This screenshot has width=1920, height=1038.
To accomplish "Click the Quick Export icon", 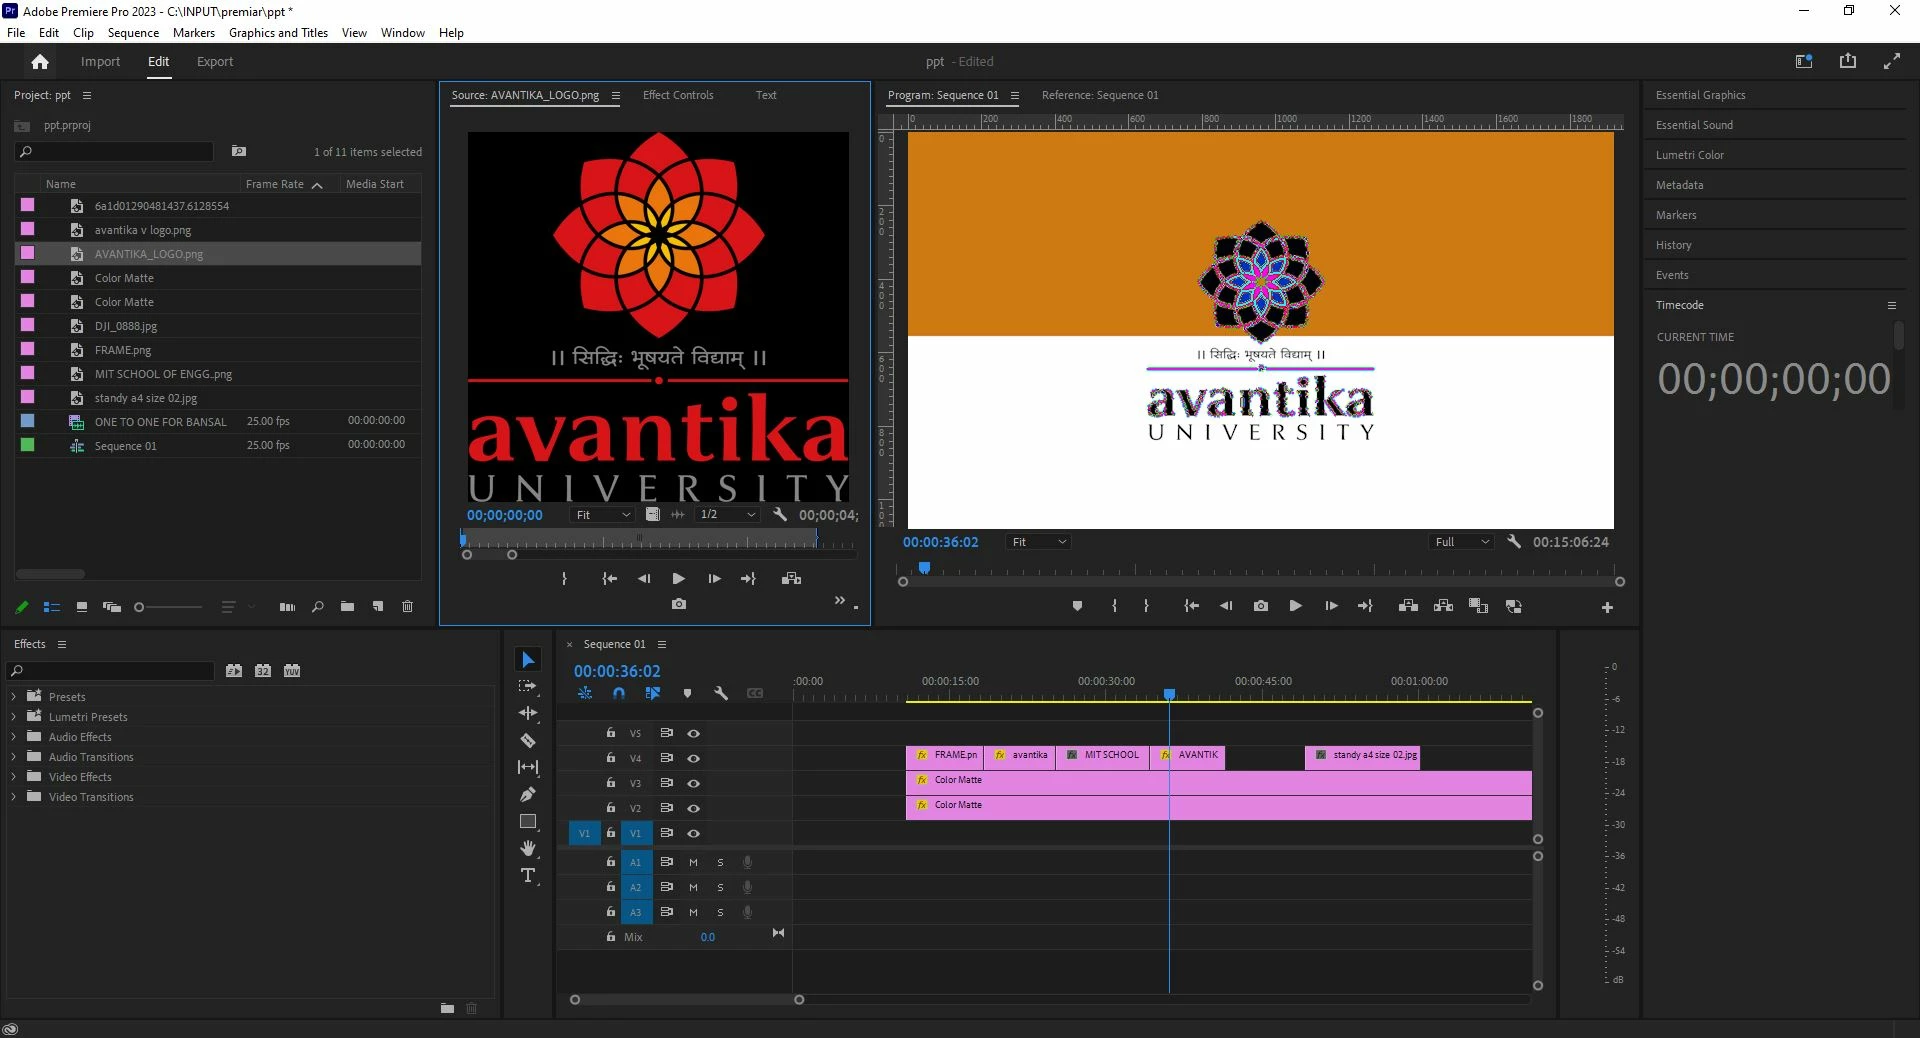I will click(x=1848, y=61).
